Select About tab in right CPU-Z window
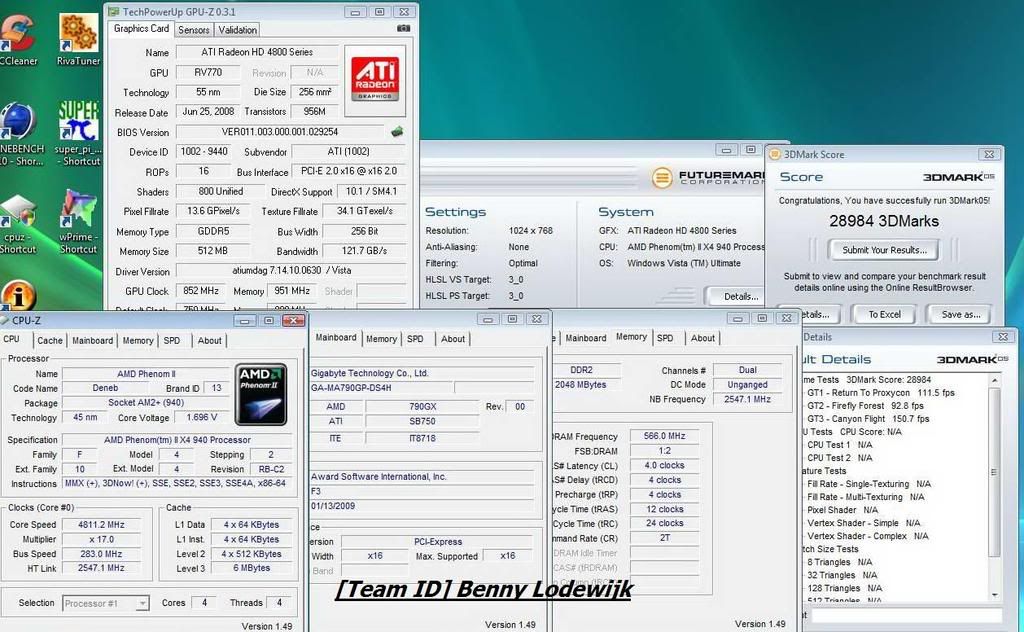The image size is (1024, 632). [x=703, y=338]
